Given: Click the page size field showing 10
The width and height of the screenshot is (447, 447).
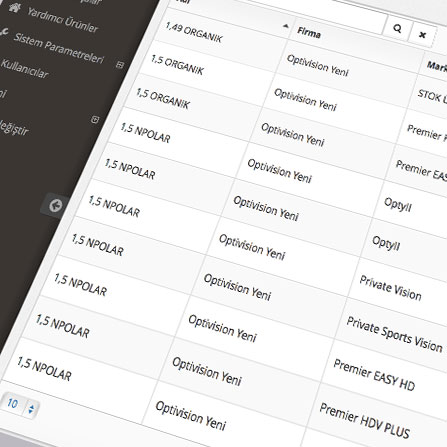Looking at the screenshot, I should point(13,404).
